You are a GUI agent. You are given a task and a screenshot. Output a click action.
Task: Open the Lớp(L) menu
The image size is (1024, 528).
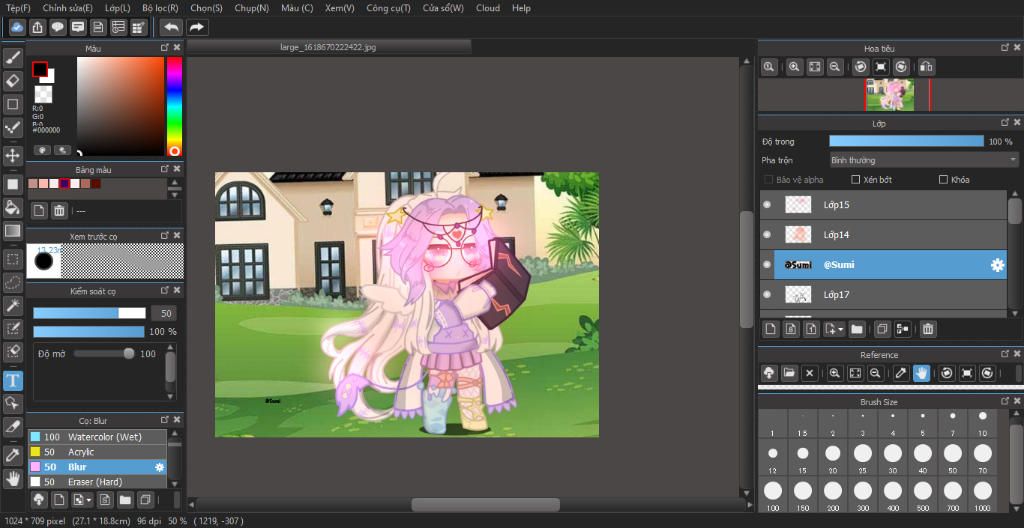(x=118, y=8)
